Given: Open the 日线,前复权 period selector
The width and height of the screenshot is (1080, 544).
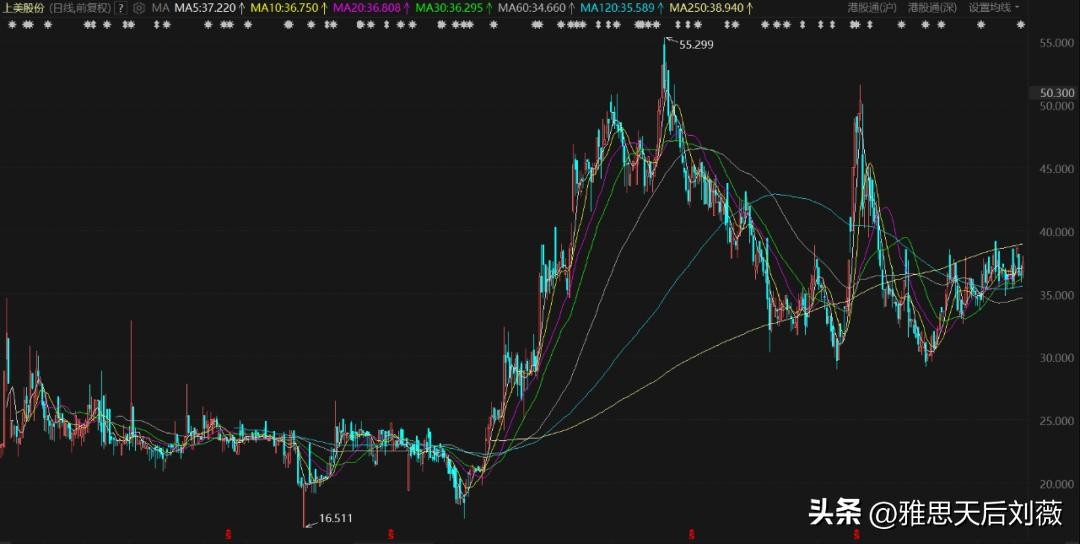Looking at the screenshot, I should click(x=78, y=8).
